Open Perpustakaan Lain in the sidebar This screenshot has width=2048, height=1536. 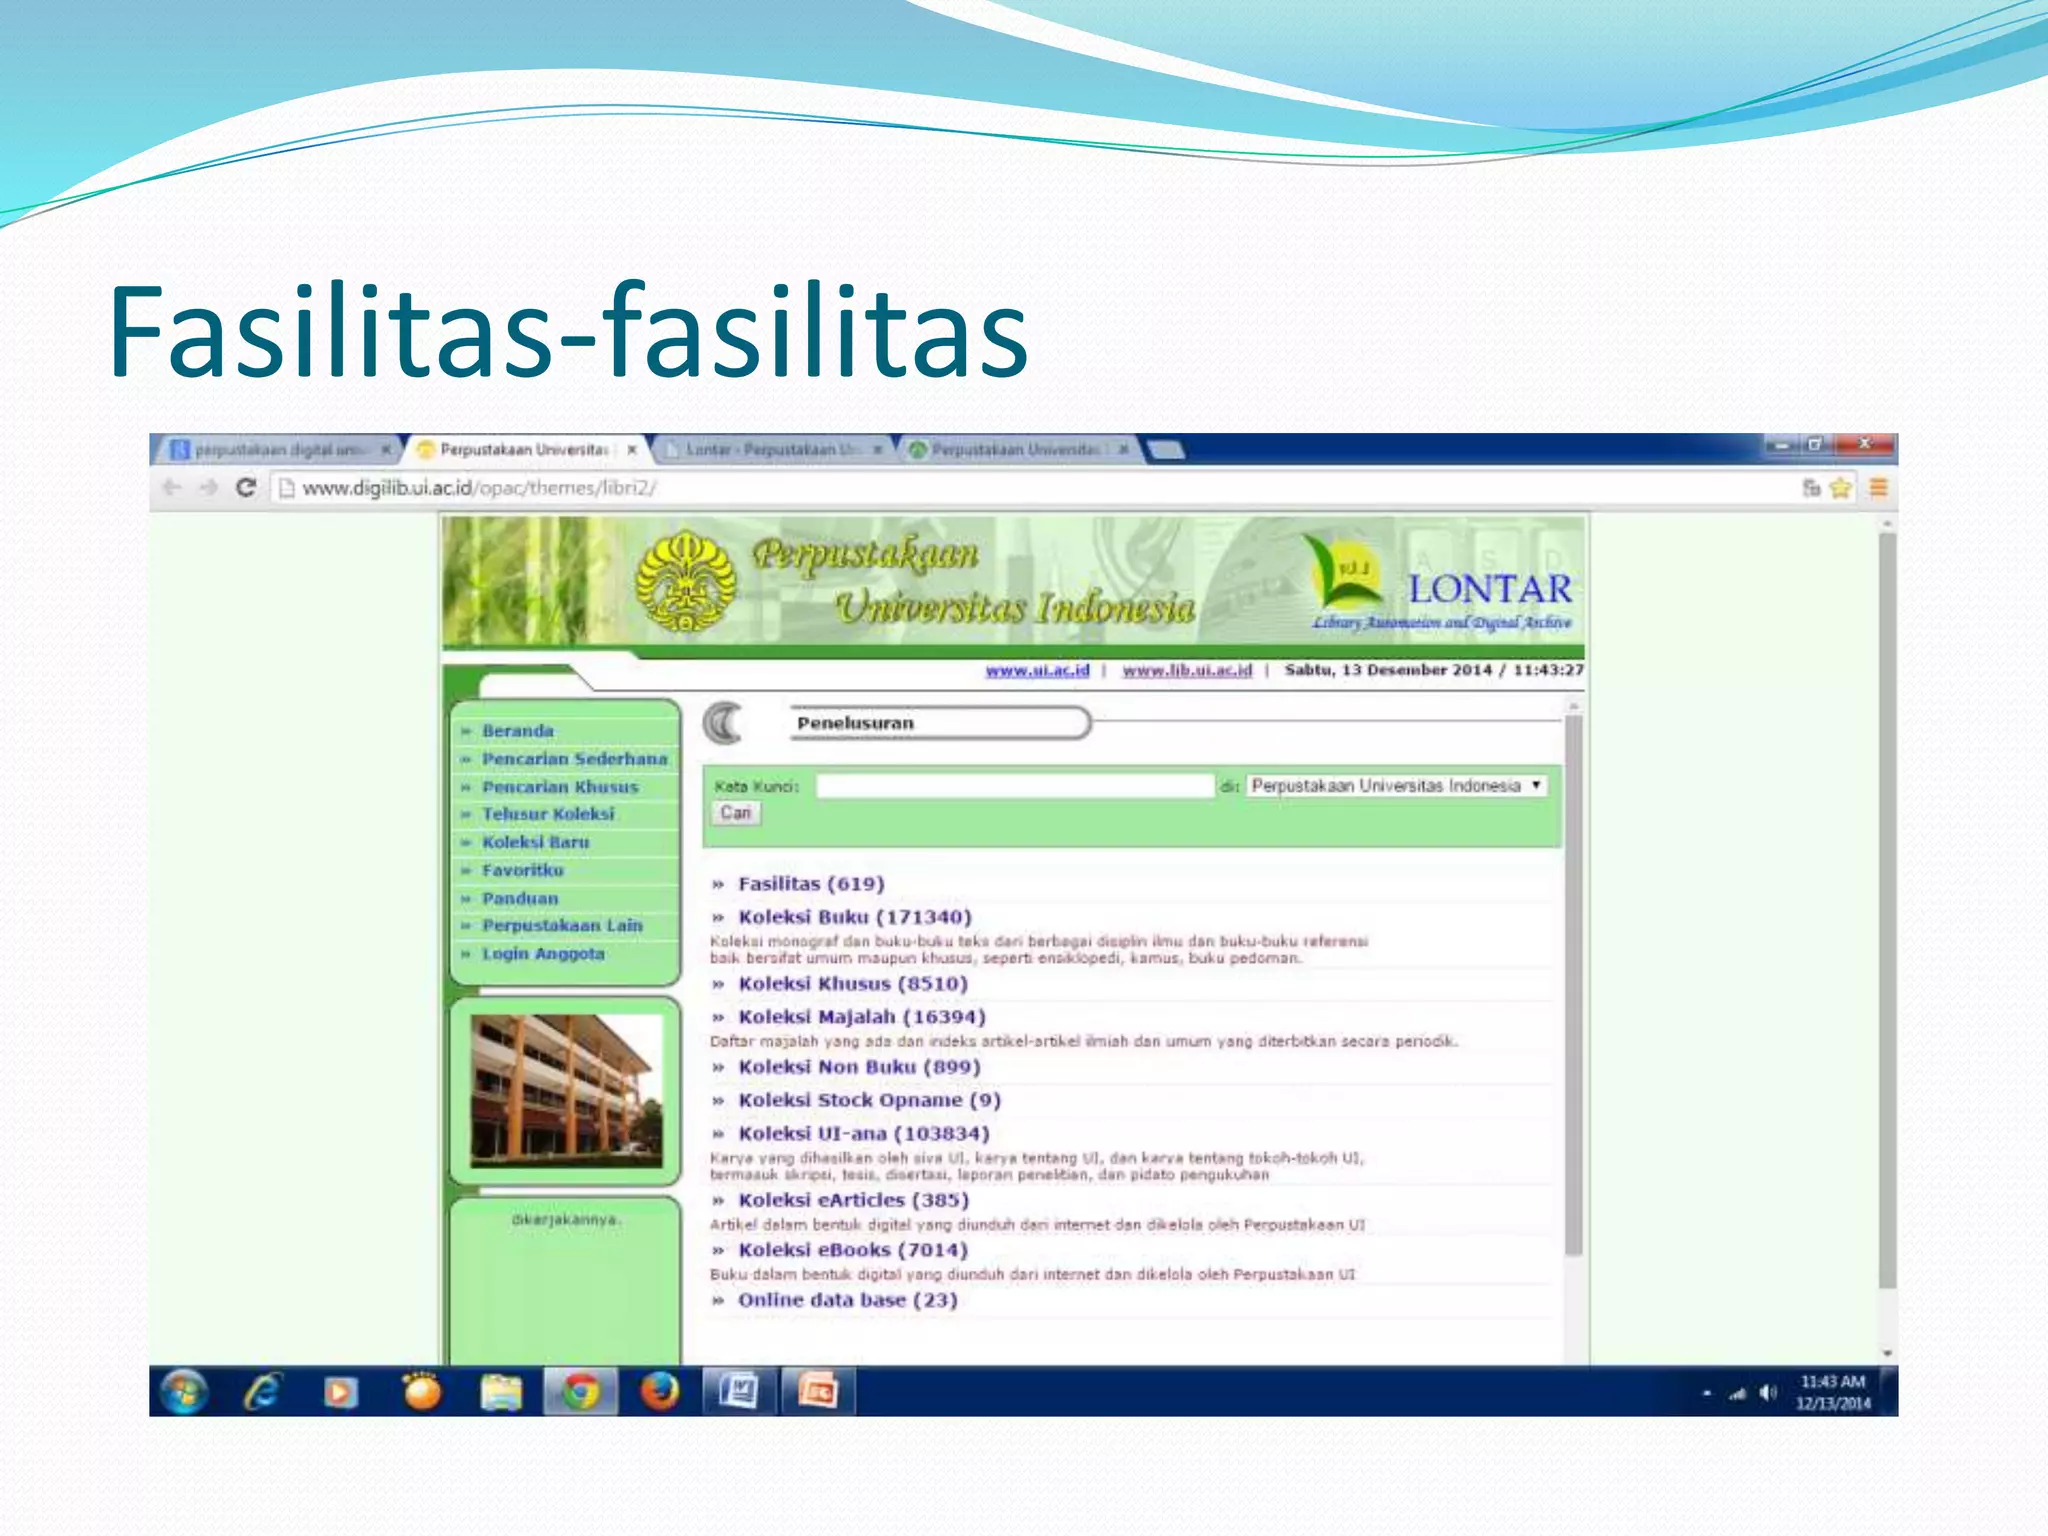point(562,926)
